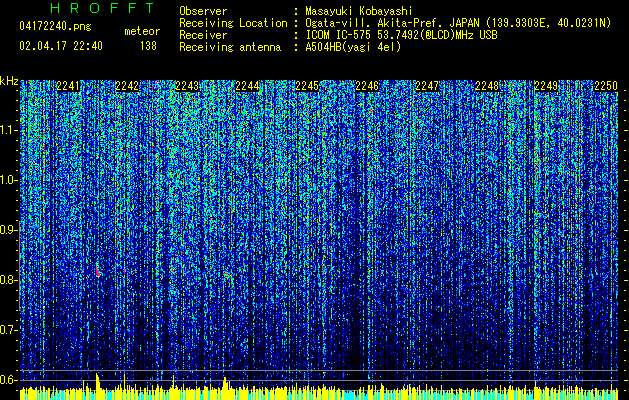
Task: Click the Receiver label
Action: [203, 35]
